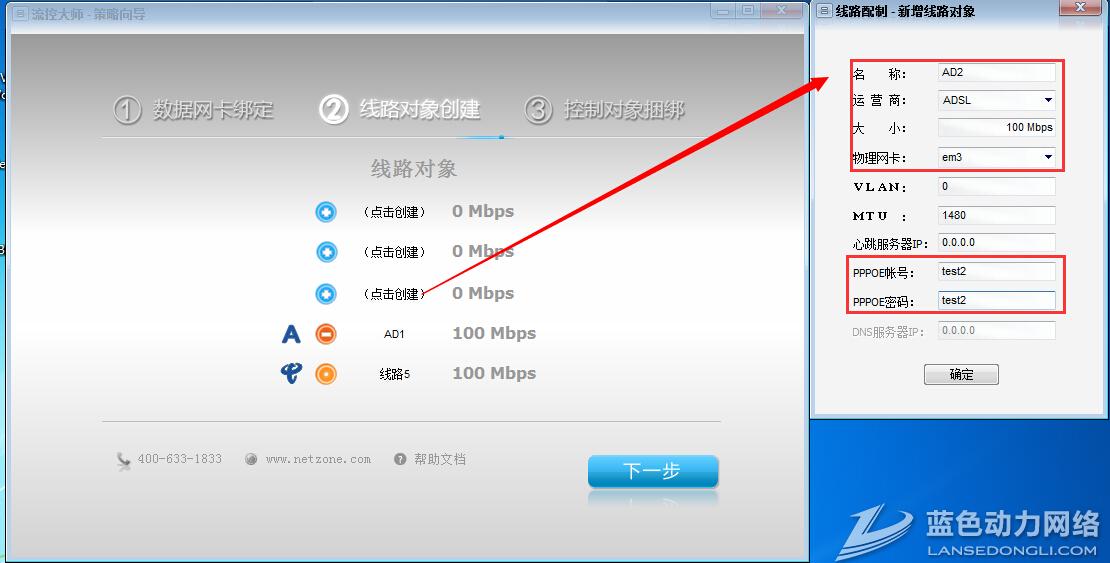Click the top plus icon to create line
Viewport: 1110px width, 563px height.
click(326, 212)
